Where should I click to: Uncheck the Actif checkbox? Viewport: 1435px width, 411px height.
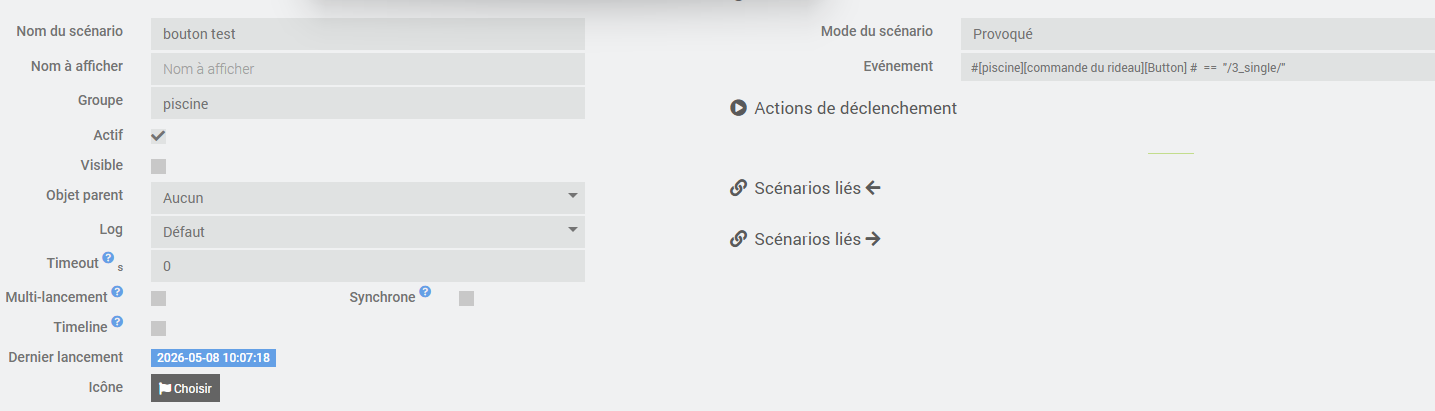point(158,136)
